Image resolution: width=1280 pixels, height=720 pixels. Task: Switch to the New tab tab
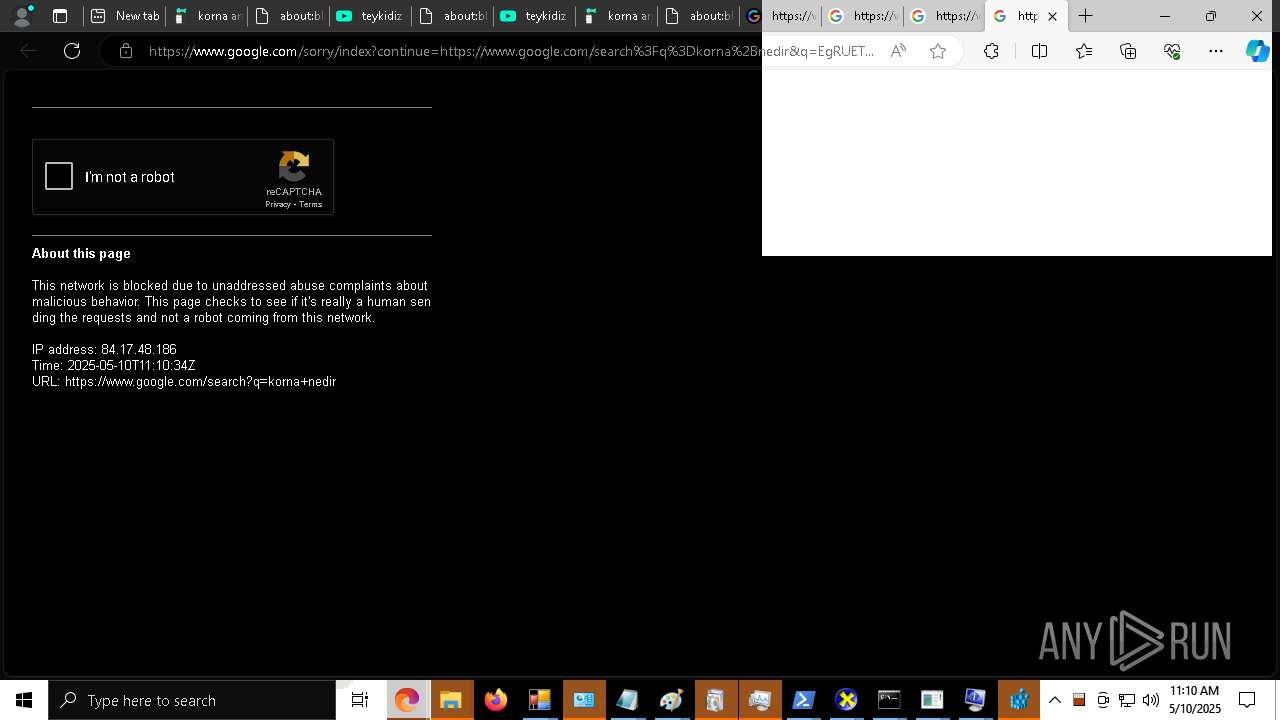pos(124,16)
